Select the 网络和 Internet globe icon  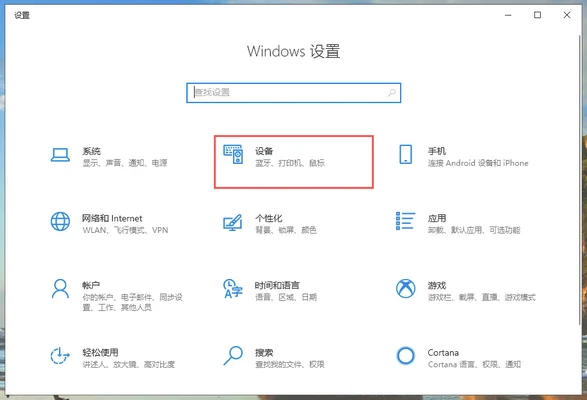tap(60, 221)
